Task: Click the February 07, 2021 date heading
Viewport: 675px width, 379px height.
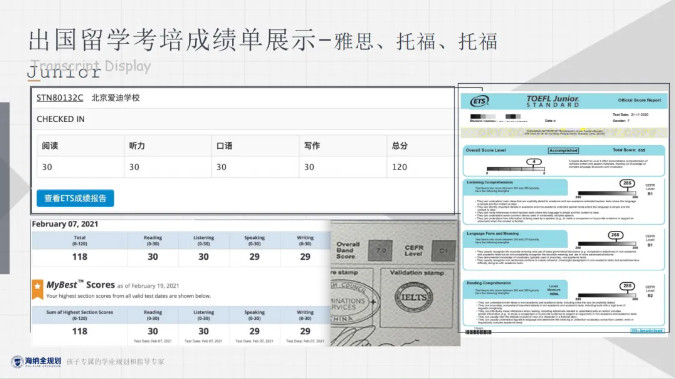Action: tap(65, 224)
